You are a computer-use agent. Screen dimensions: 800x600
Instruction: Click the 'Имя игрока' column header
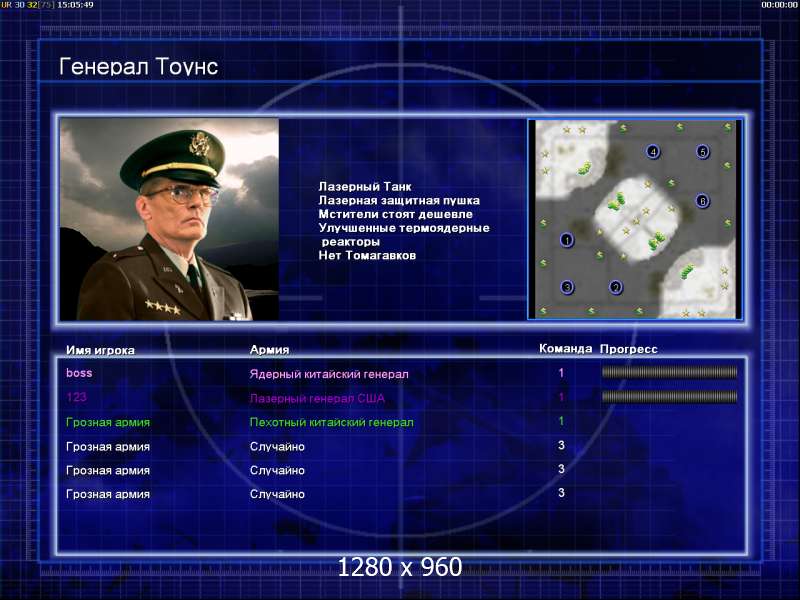(101, 350)
